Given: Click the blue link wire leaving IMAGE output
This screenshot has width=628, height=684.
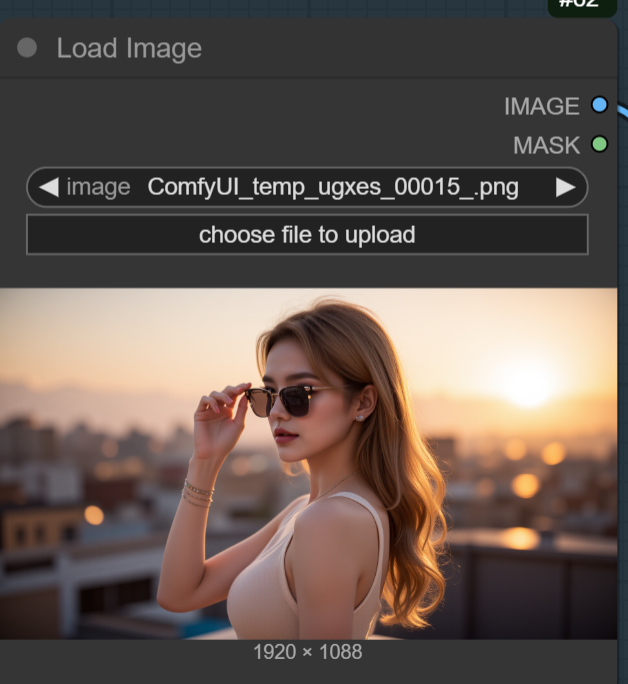Looking at the screenshot, I should (x=621, y=112).
